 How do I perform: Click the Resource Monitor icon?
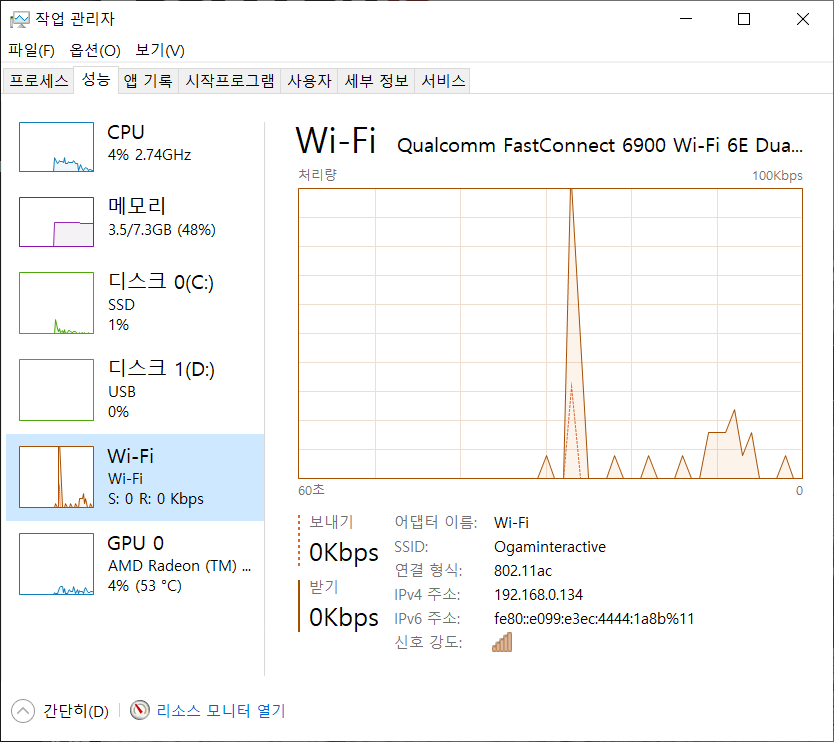click(x=140, y=711)
